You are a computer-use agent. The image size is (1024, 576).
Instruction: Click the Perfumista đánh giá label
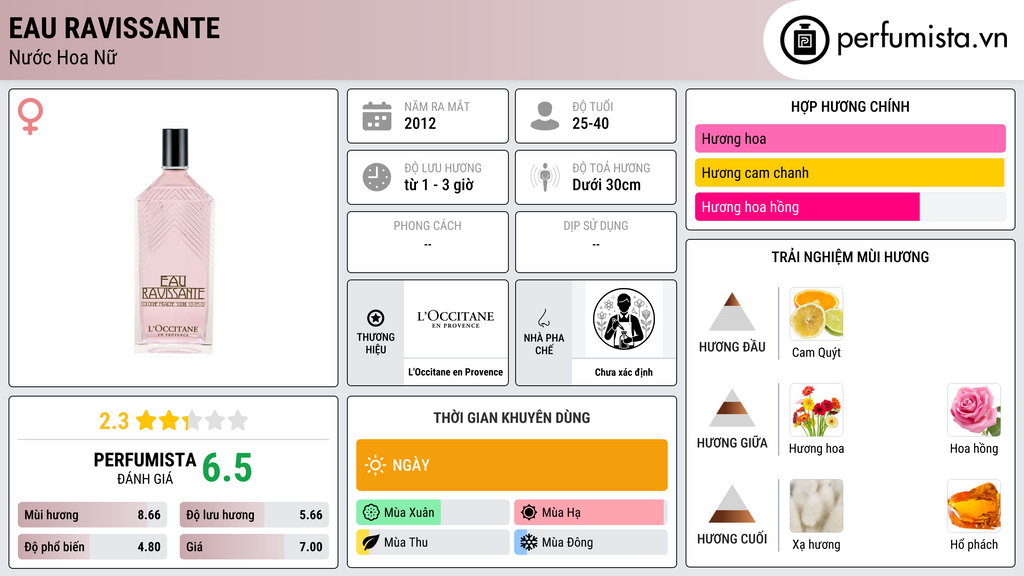145,468
